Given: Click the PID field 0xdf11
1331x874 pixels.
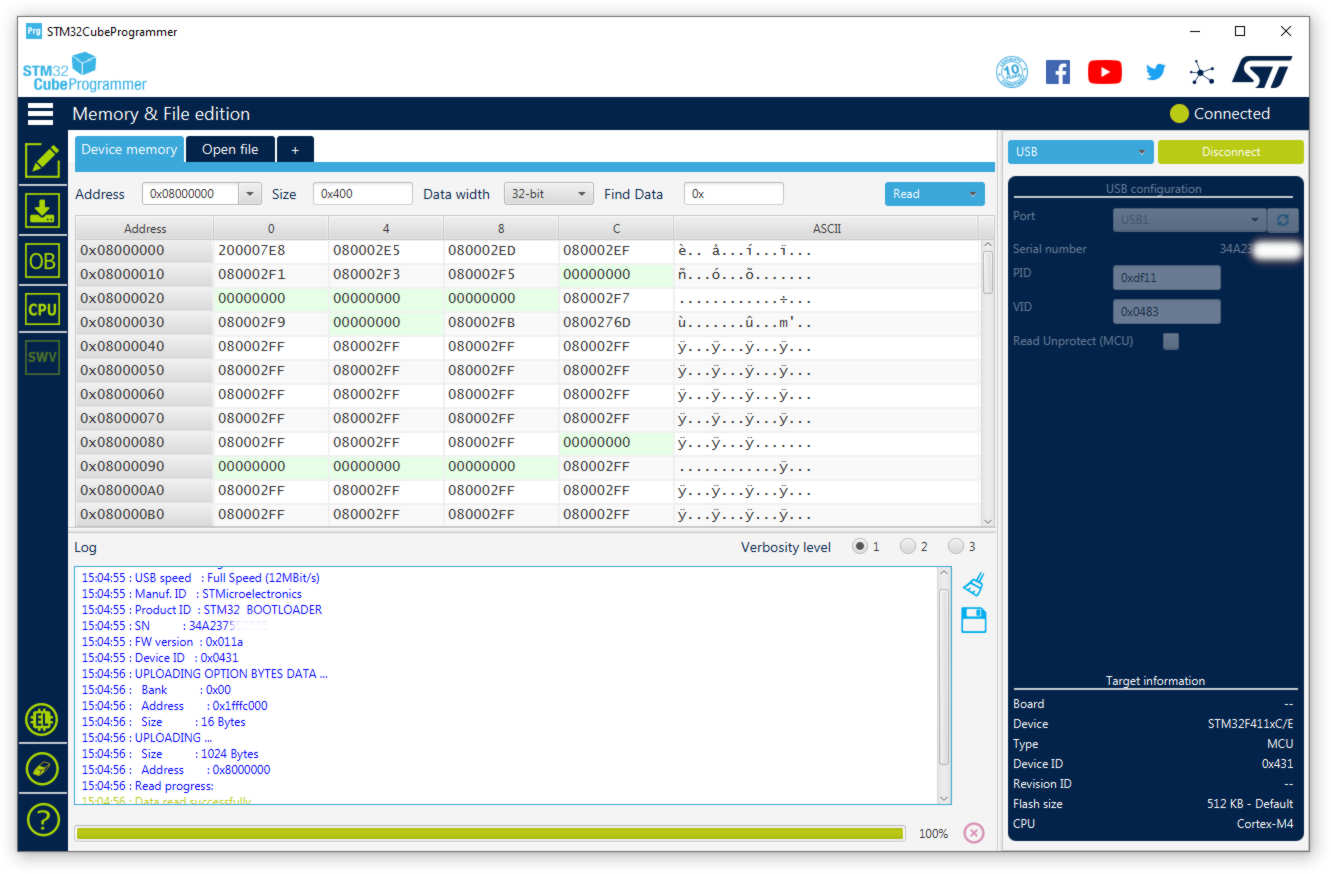Looking at the screenshot, I should pyautogui.click(x=1166, y=277).
